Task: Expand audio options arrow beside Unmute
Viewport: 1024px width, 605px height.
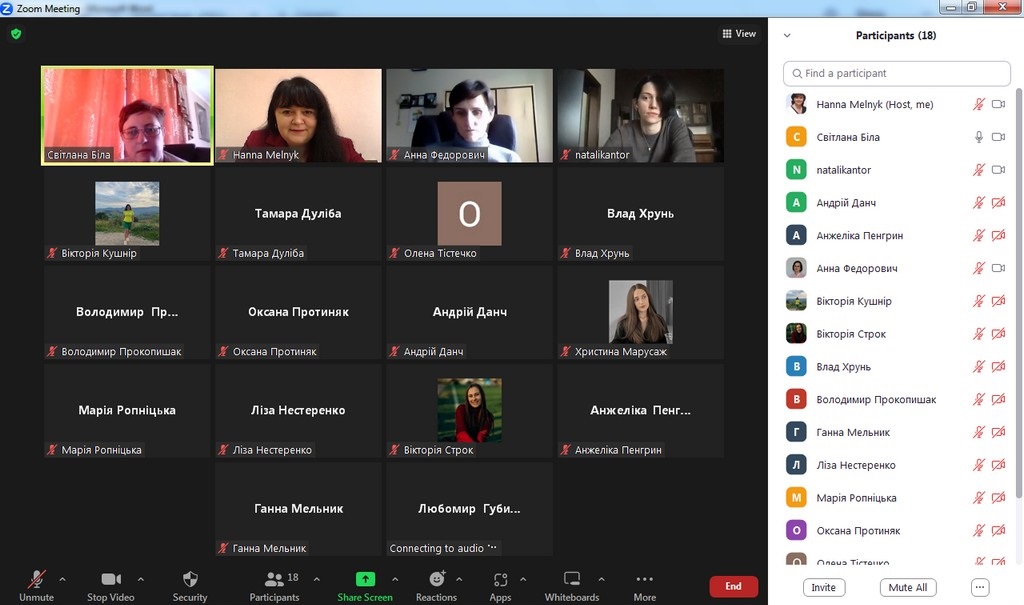Action: tap(62, 579)
